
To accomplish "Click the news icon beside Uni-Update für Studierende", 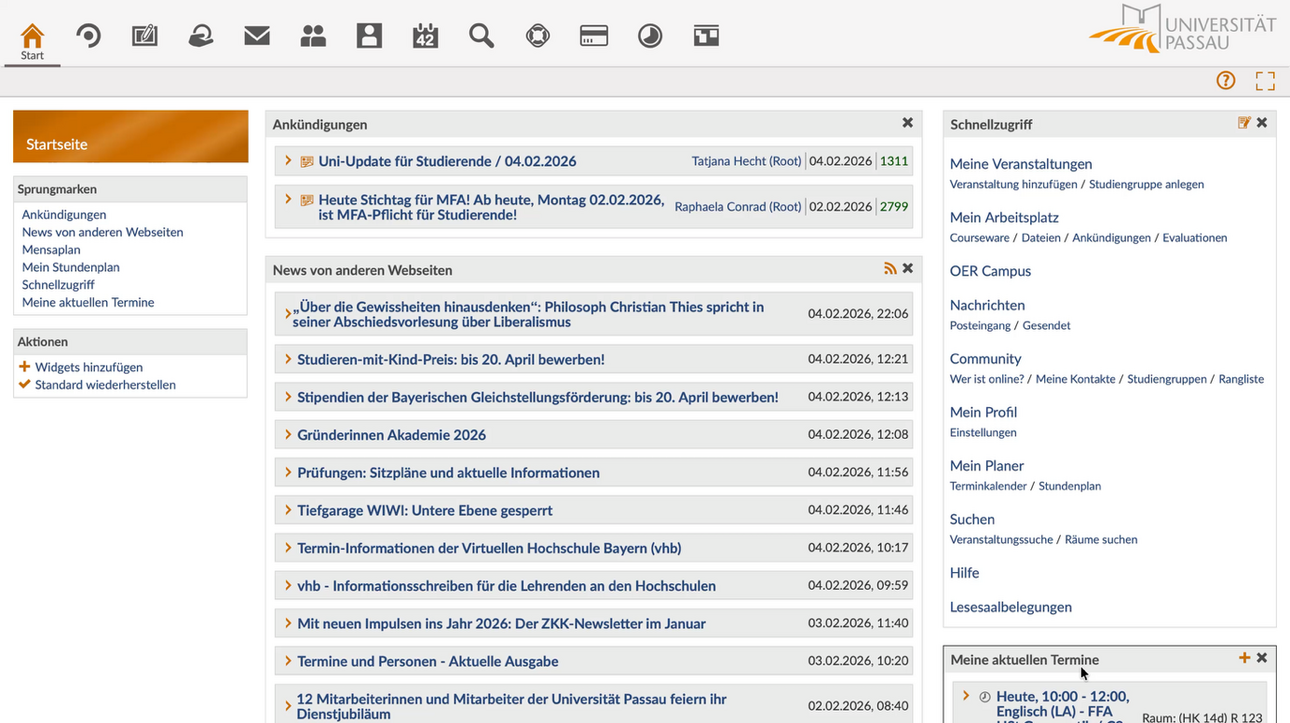I will (307, 161).
